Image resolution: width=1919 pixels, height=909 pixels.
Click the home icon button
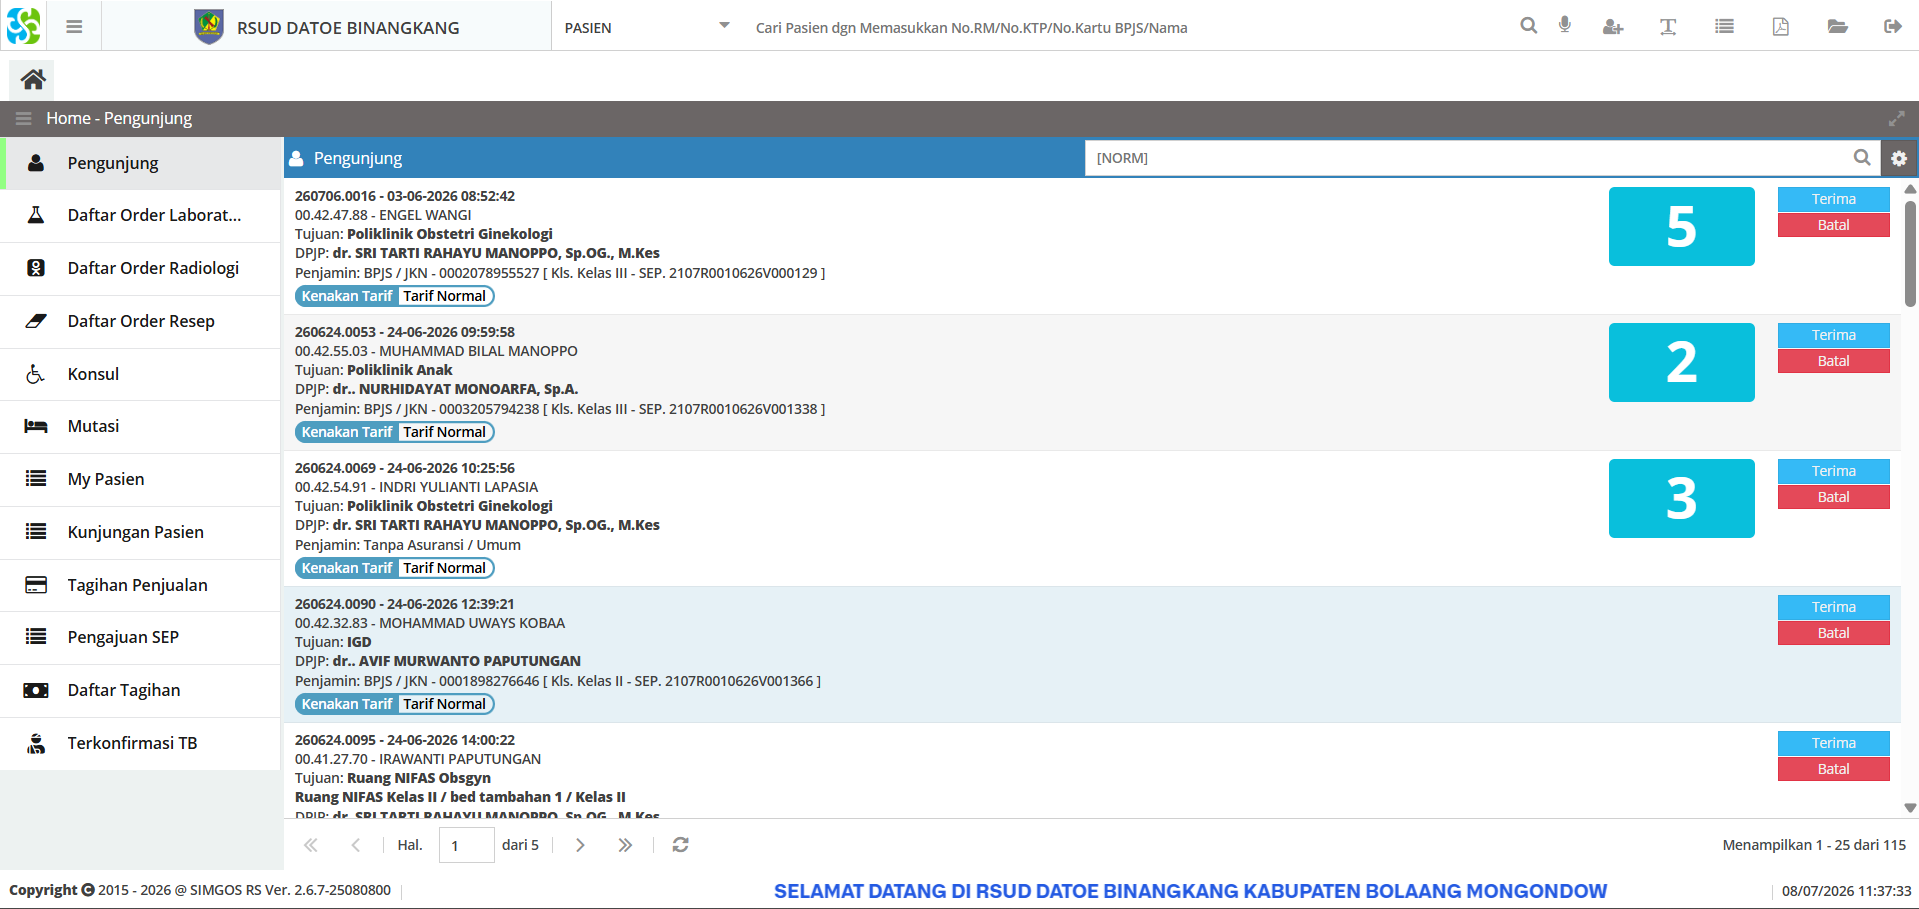[x=33, y=79]
